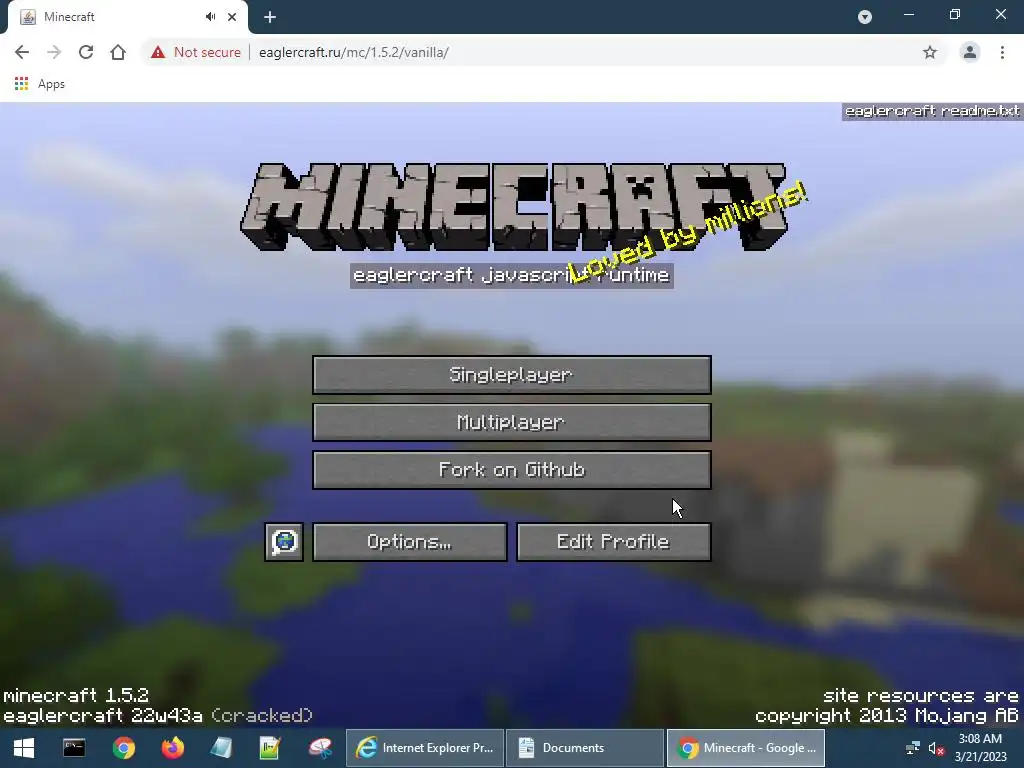Screen dimensions: 1024x768
Task: Open the red-and-white paint-style taskbar icon
Action: (320, 748)
